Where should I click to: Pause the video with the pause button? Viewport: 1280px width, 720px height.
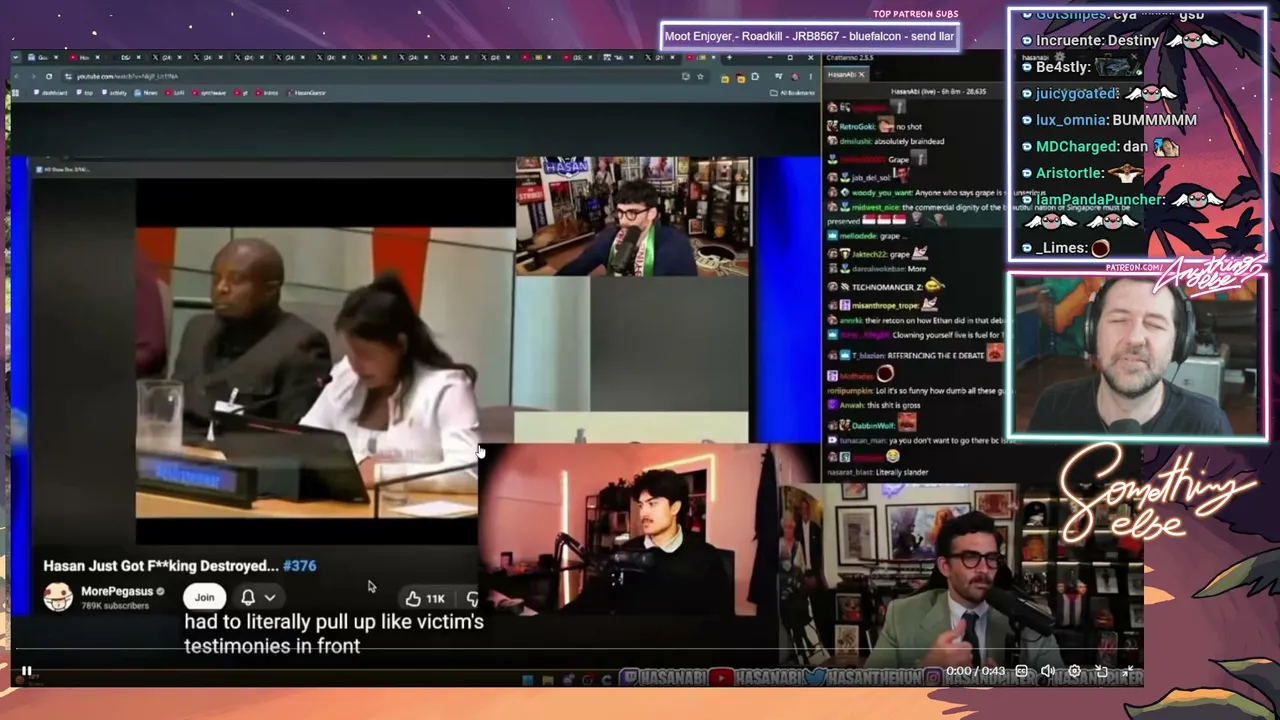(27, 671)
